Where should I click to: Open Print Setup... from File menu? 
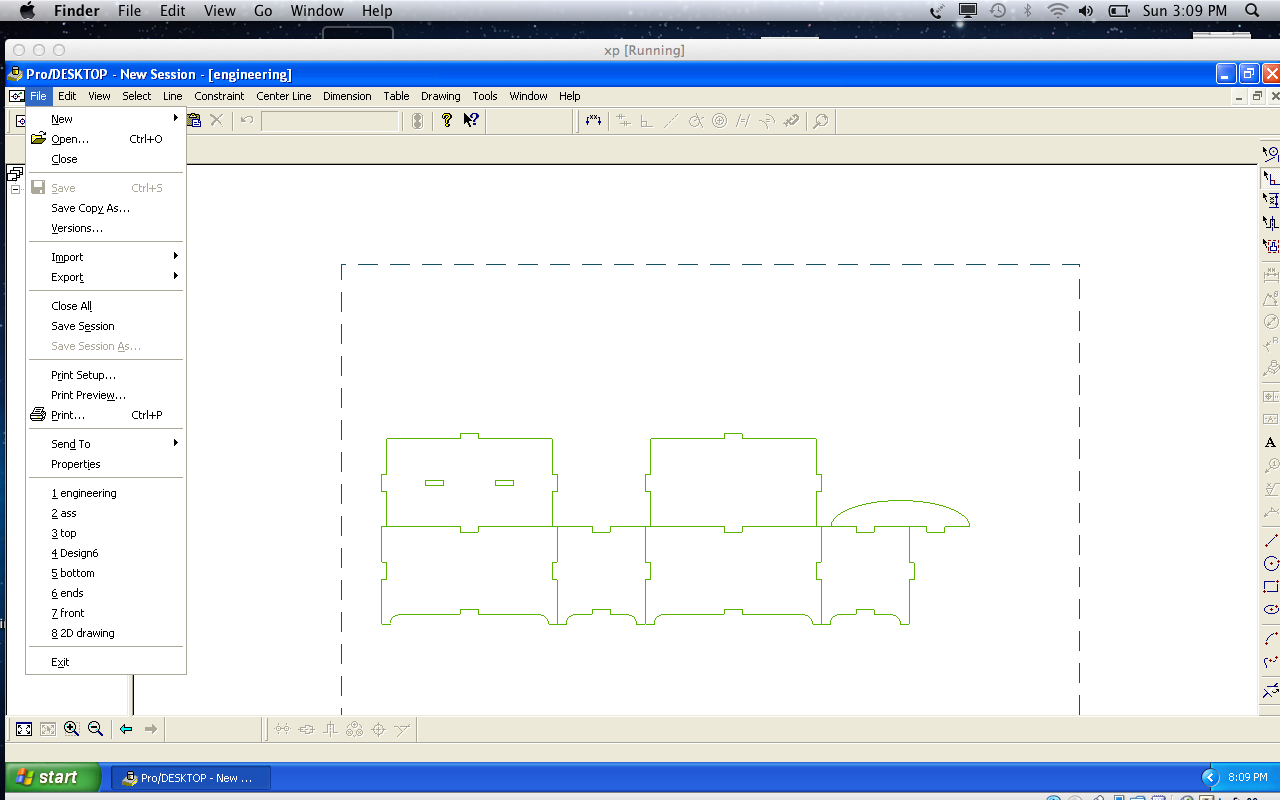click(x=106, y=375)
